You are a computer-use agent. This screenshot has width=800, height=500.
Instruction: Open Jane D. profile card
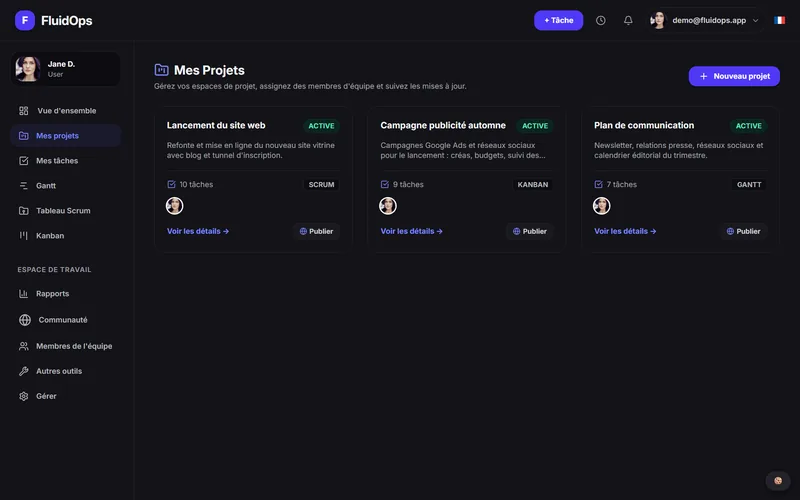(x=65, y=69)
